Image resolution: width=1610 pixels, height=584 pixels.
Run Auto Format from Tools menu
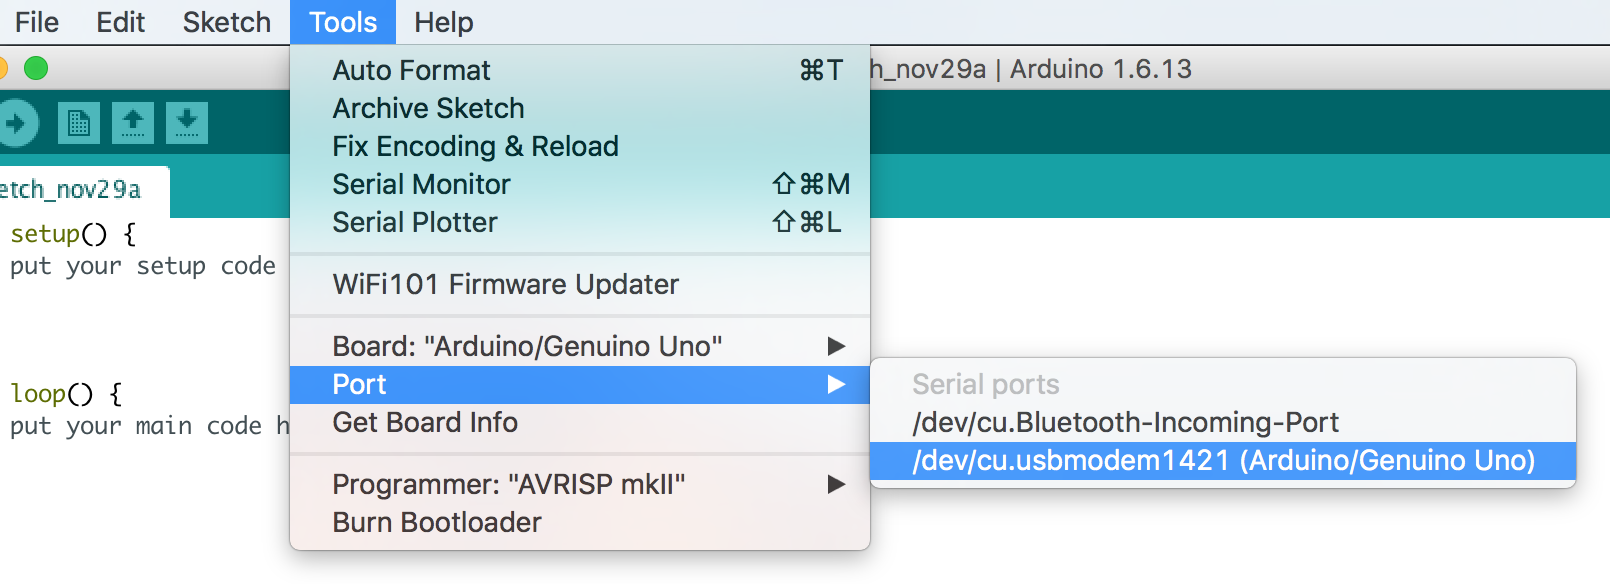(411, 71)
